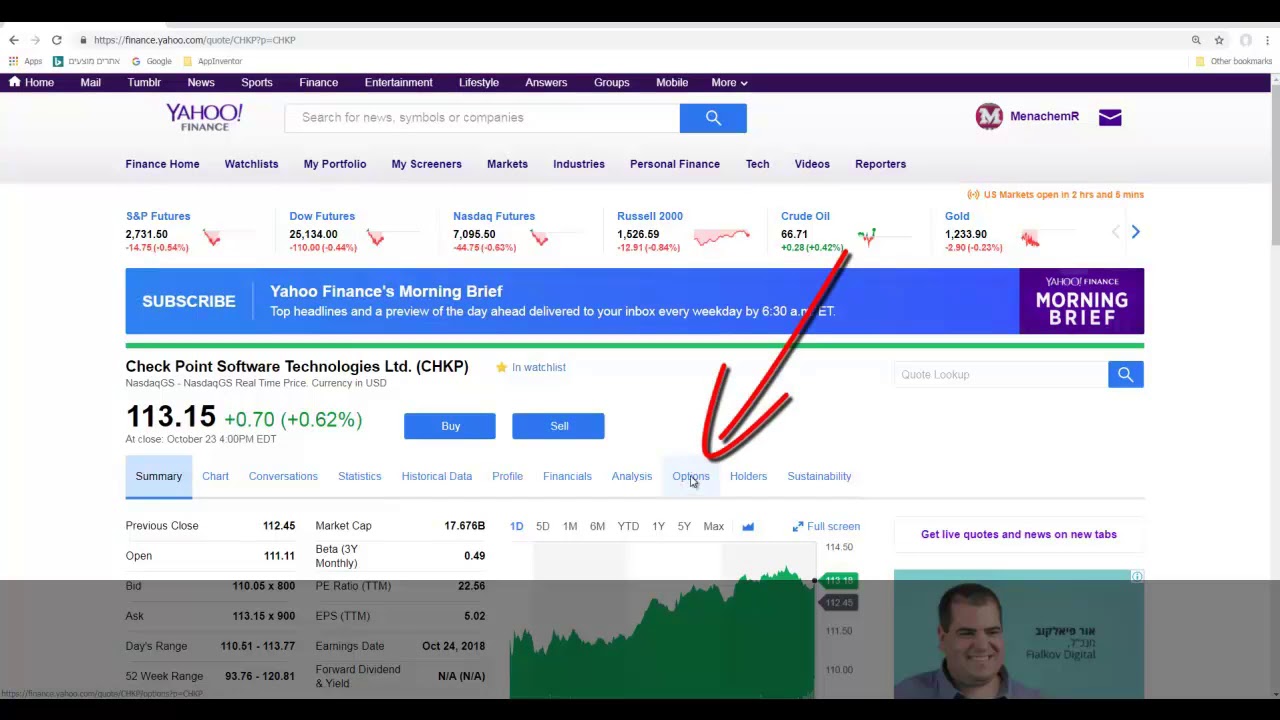Screen dimensions: 1280x720
Task: Click the S&P Futures ticker
Action: click(158, 216)
